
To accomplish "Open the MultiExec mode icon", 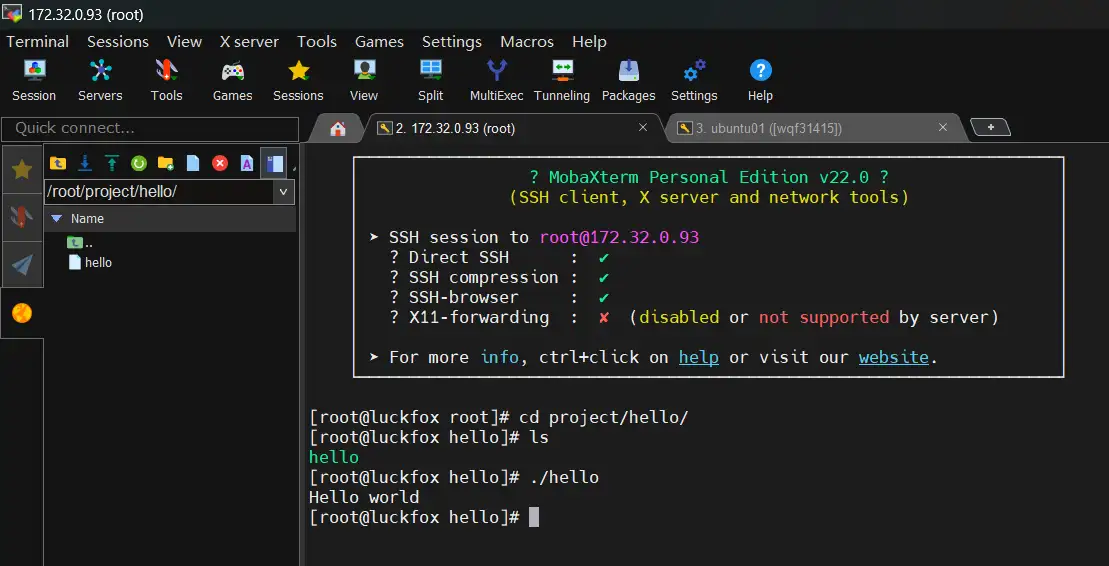I will pos(496,80).
